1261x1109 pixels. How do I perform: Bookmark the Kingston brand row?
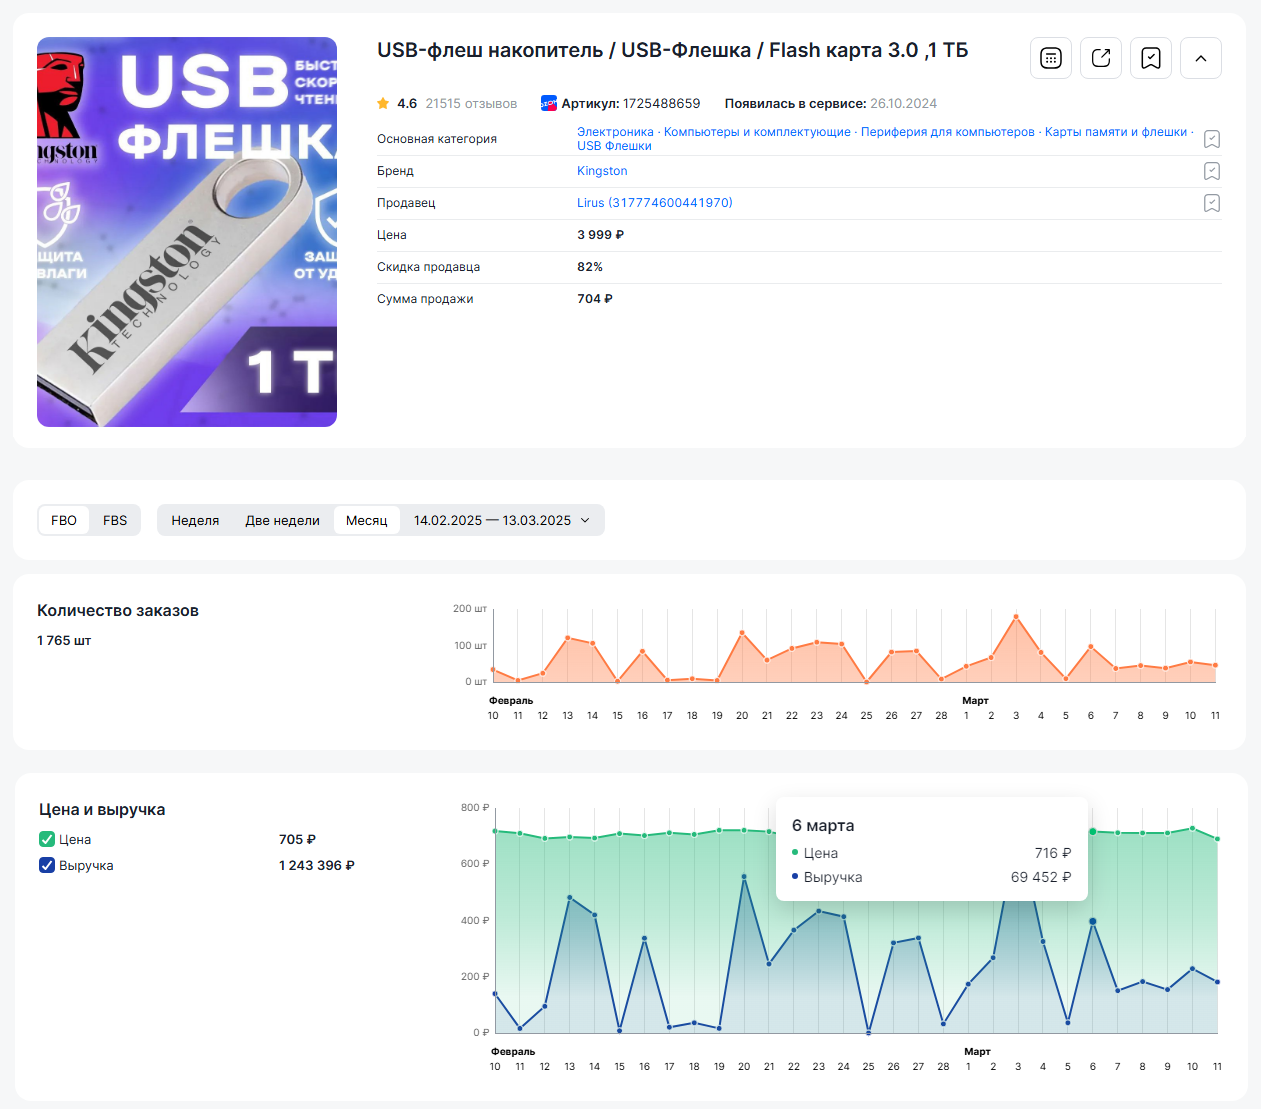(x=1211, y=171)
